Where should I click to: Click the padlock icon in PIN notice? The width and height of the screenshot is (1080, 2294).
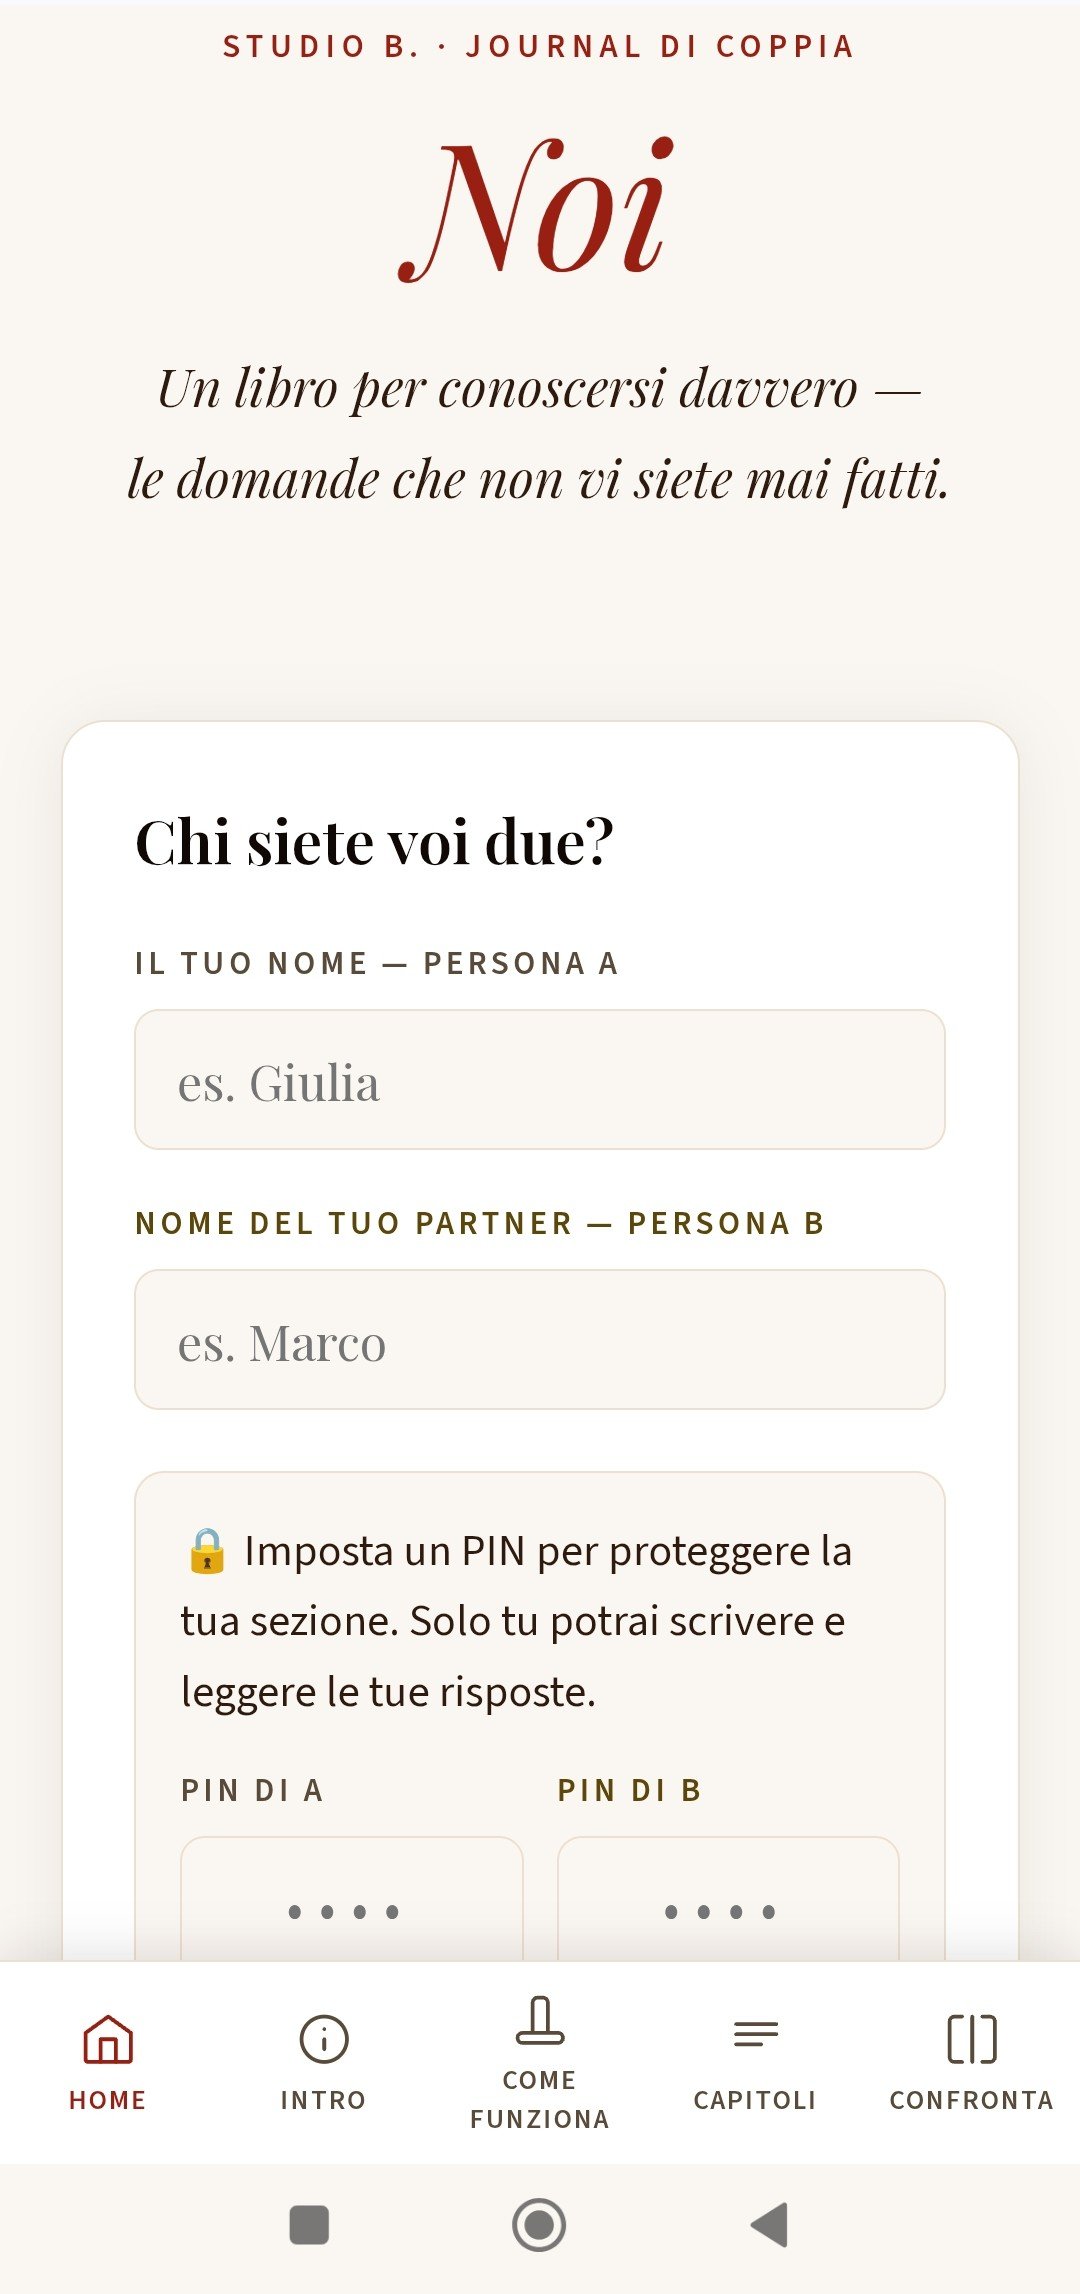tap(207, 1551)
